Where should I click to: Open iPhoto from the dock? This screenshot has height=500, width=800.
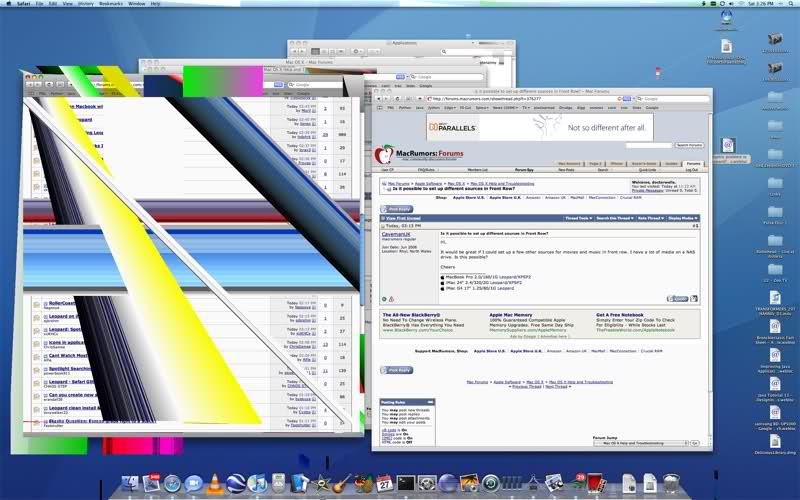tap(469, 483)
